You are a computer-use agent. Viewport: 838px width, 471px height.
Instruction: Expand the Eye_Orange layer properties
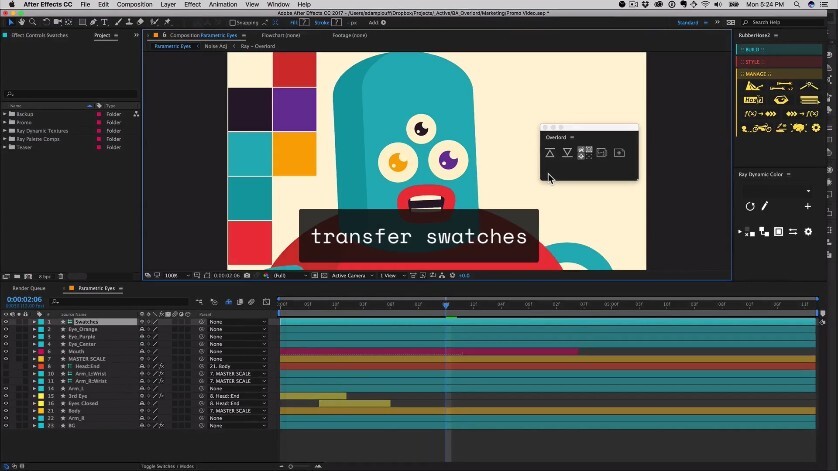pos(34,329)
